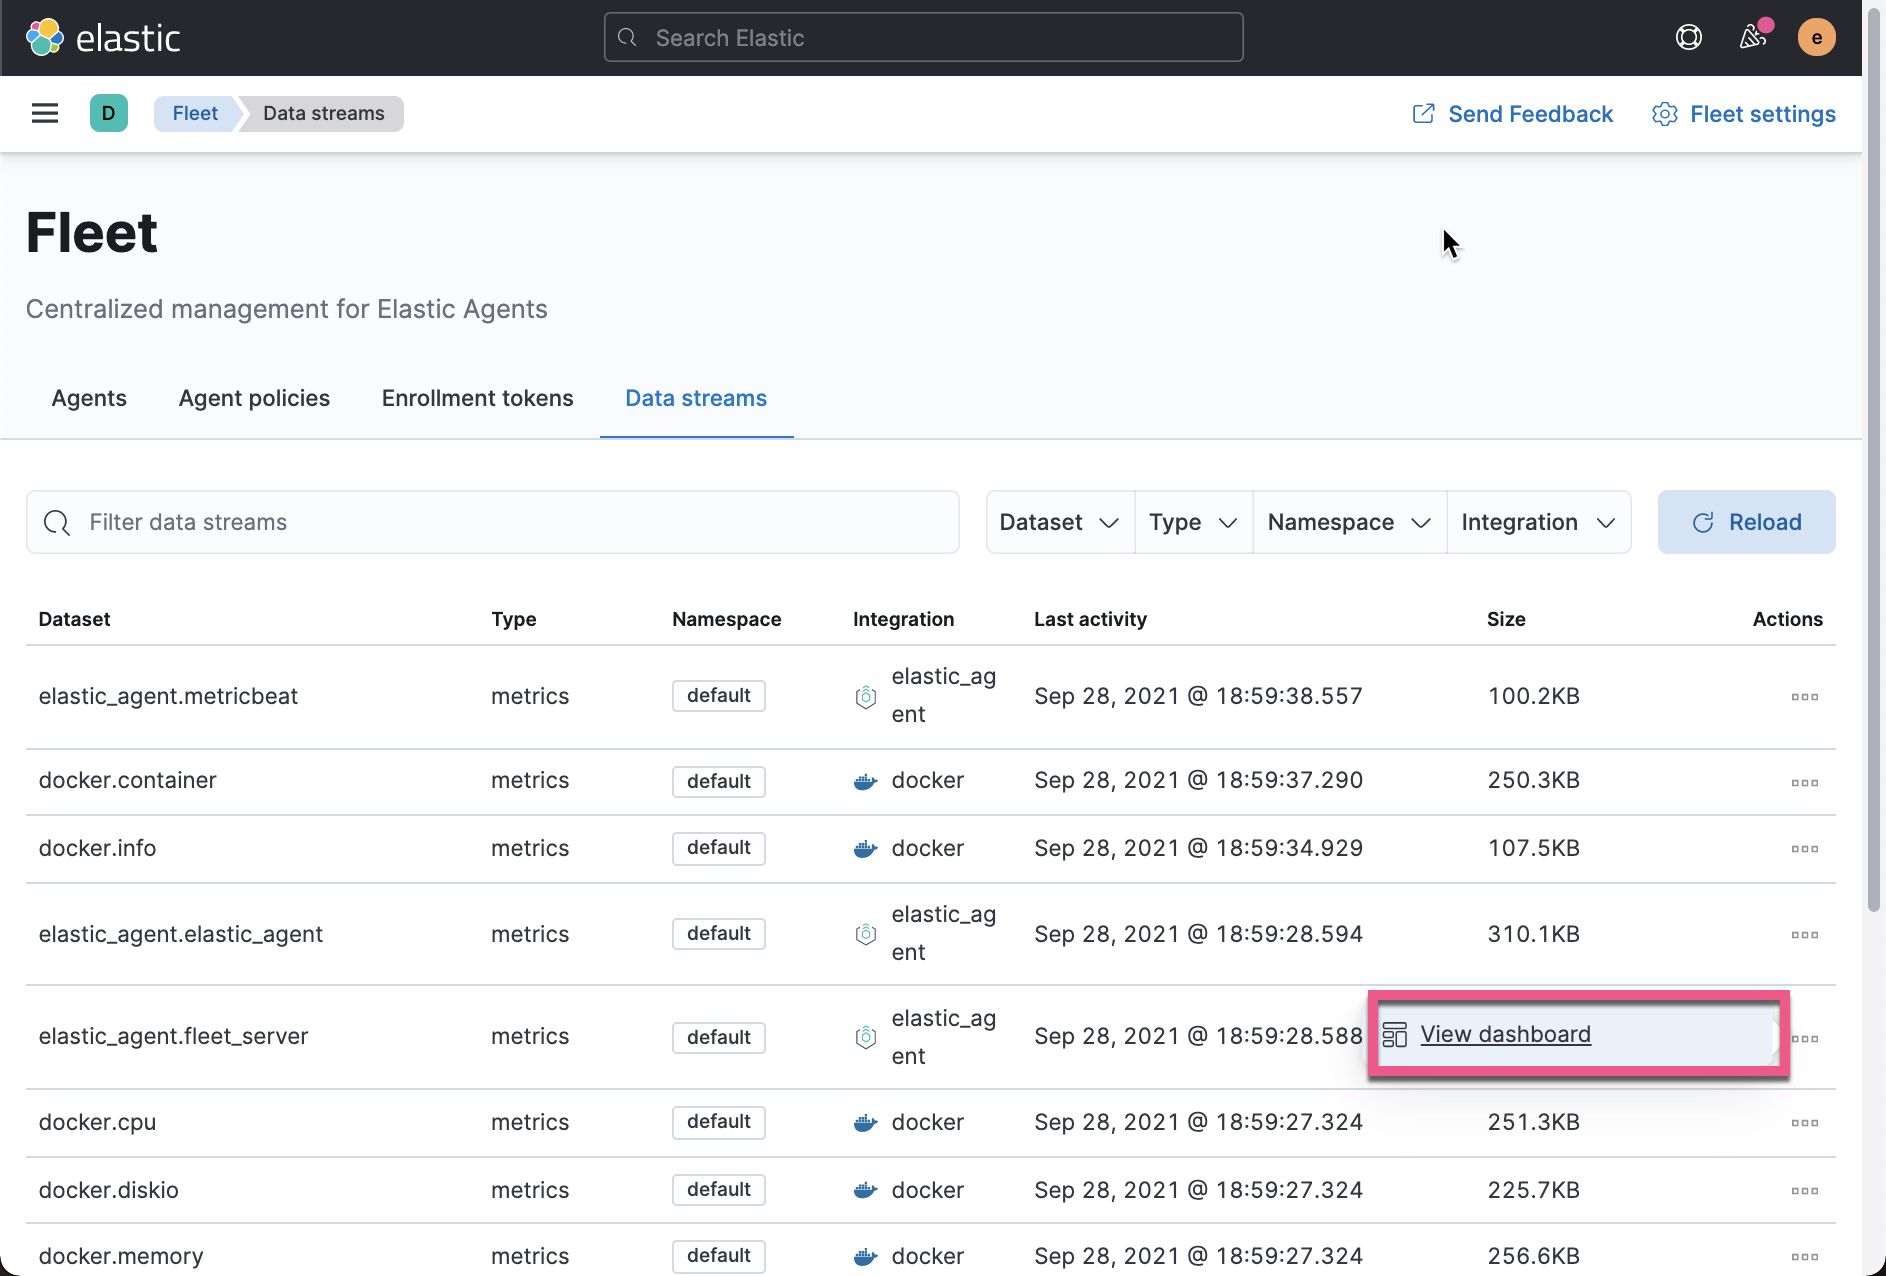Open the View dashboard link

point(1506,1034)
